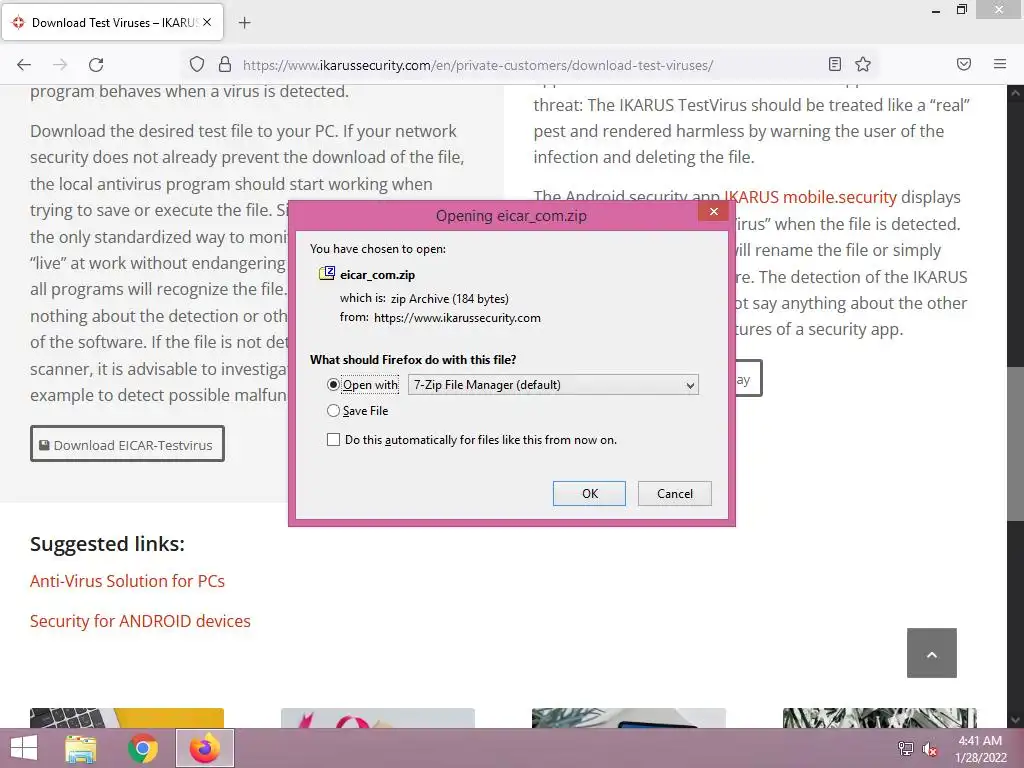
Task: Click the Suggested links heading
Action: coord(107,543)
